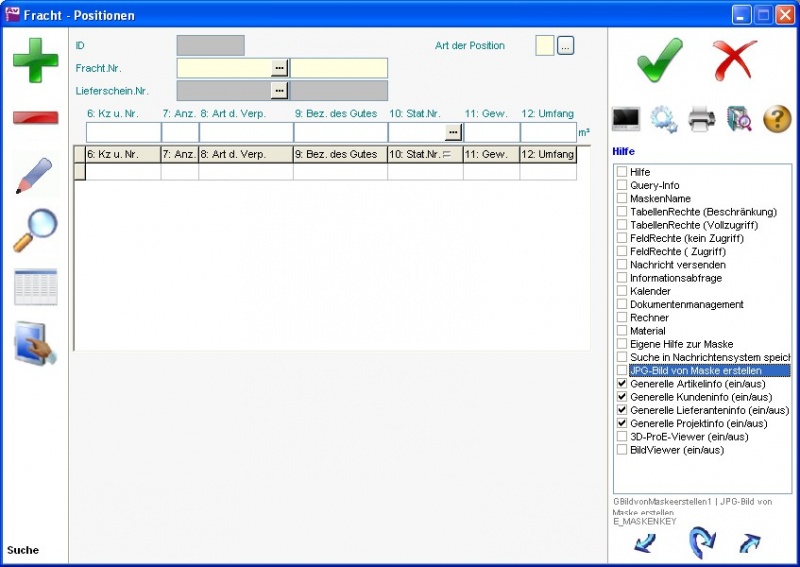Viewport: 800px width, 567px height.
Task: Click the red minus delete icon
Action: 35,118
